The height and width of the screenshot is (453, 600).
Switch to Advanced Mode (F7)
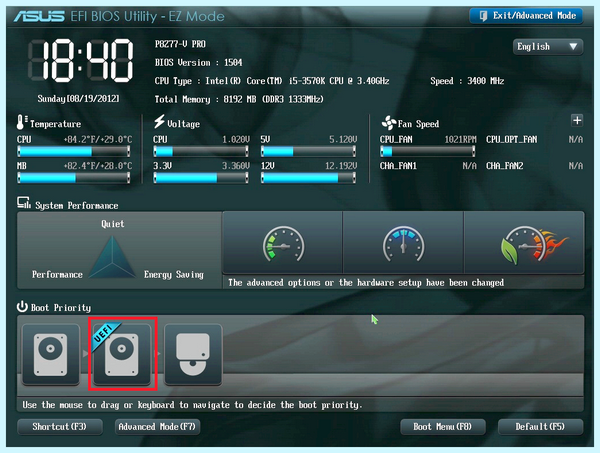[x=157, y=427]
